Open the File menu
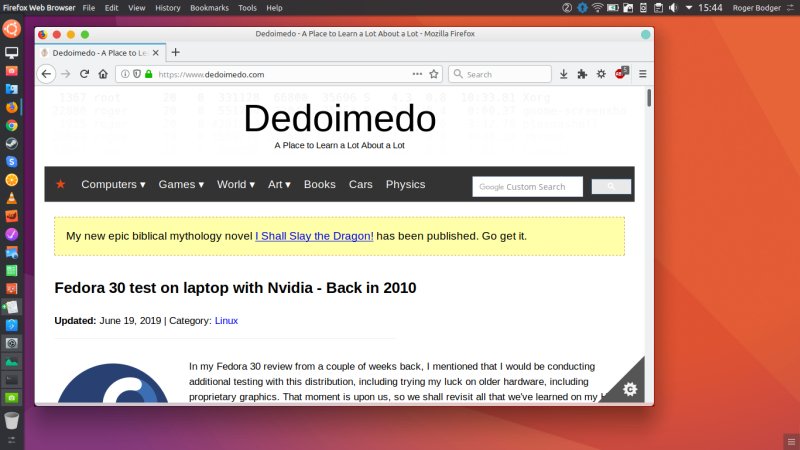 click(x=89, y=8)
